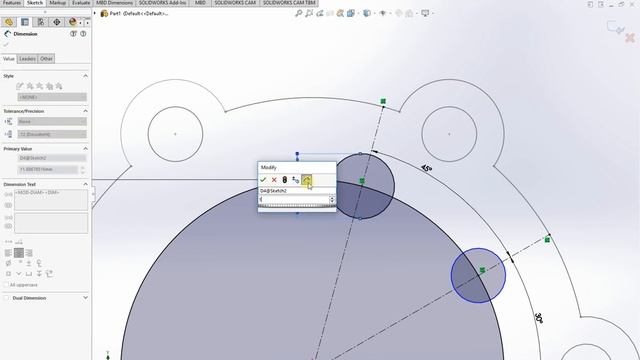
Task: Select the 30° angle dimension
Action: pos(539,318)
